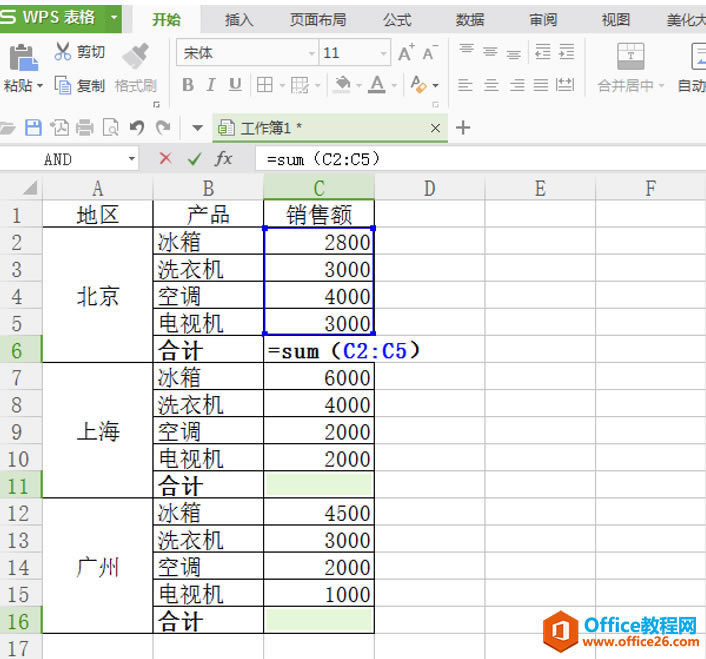Toggle Italic formatting

210,85
